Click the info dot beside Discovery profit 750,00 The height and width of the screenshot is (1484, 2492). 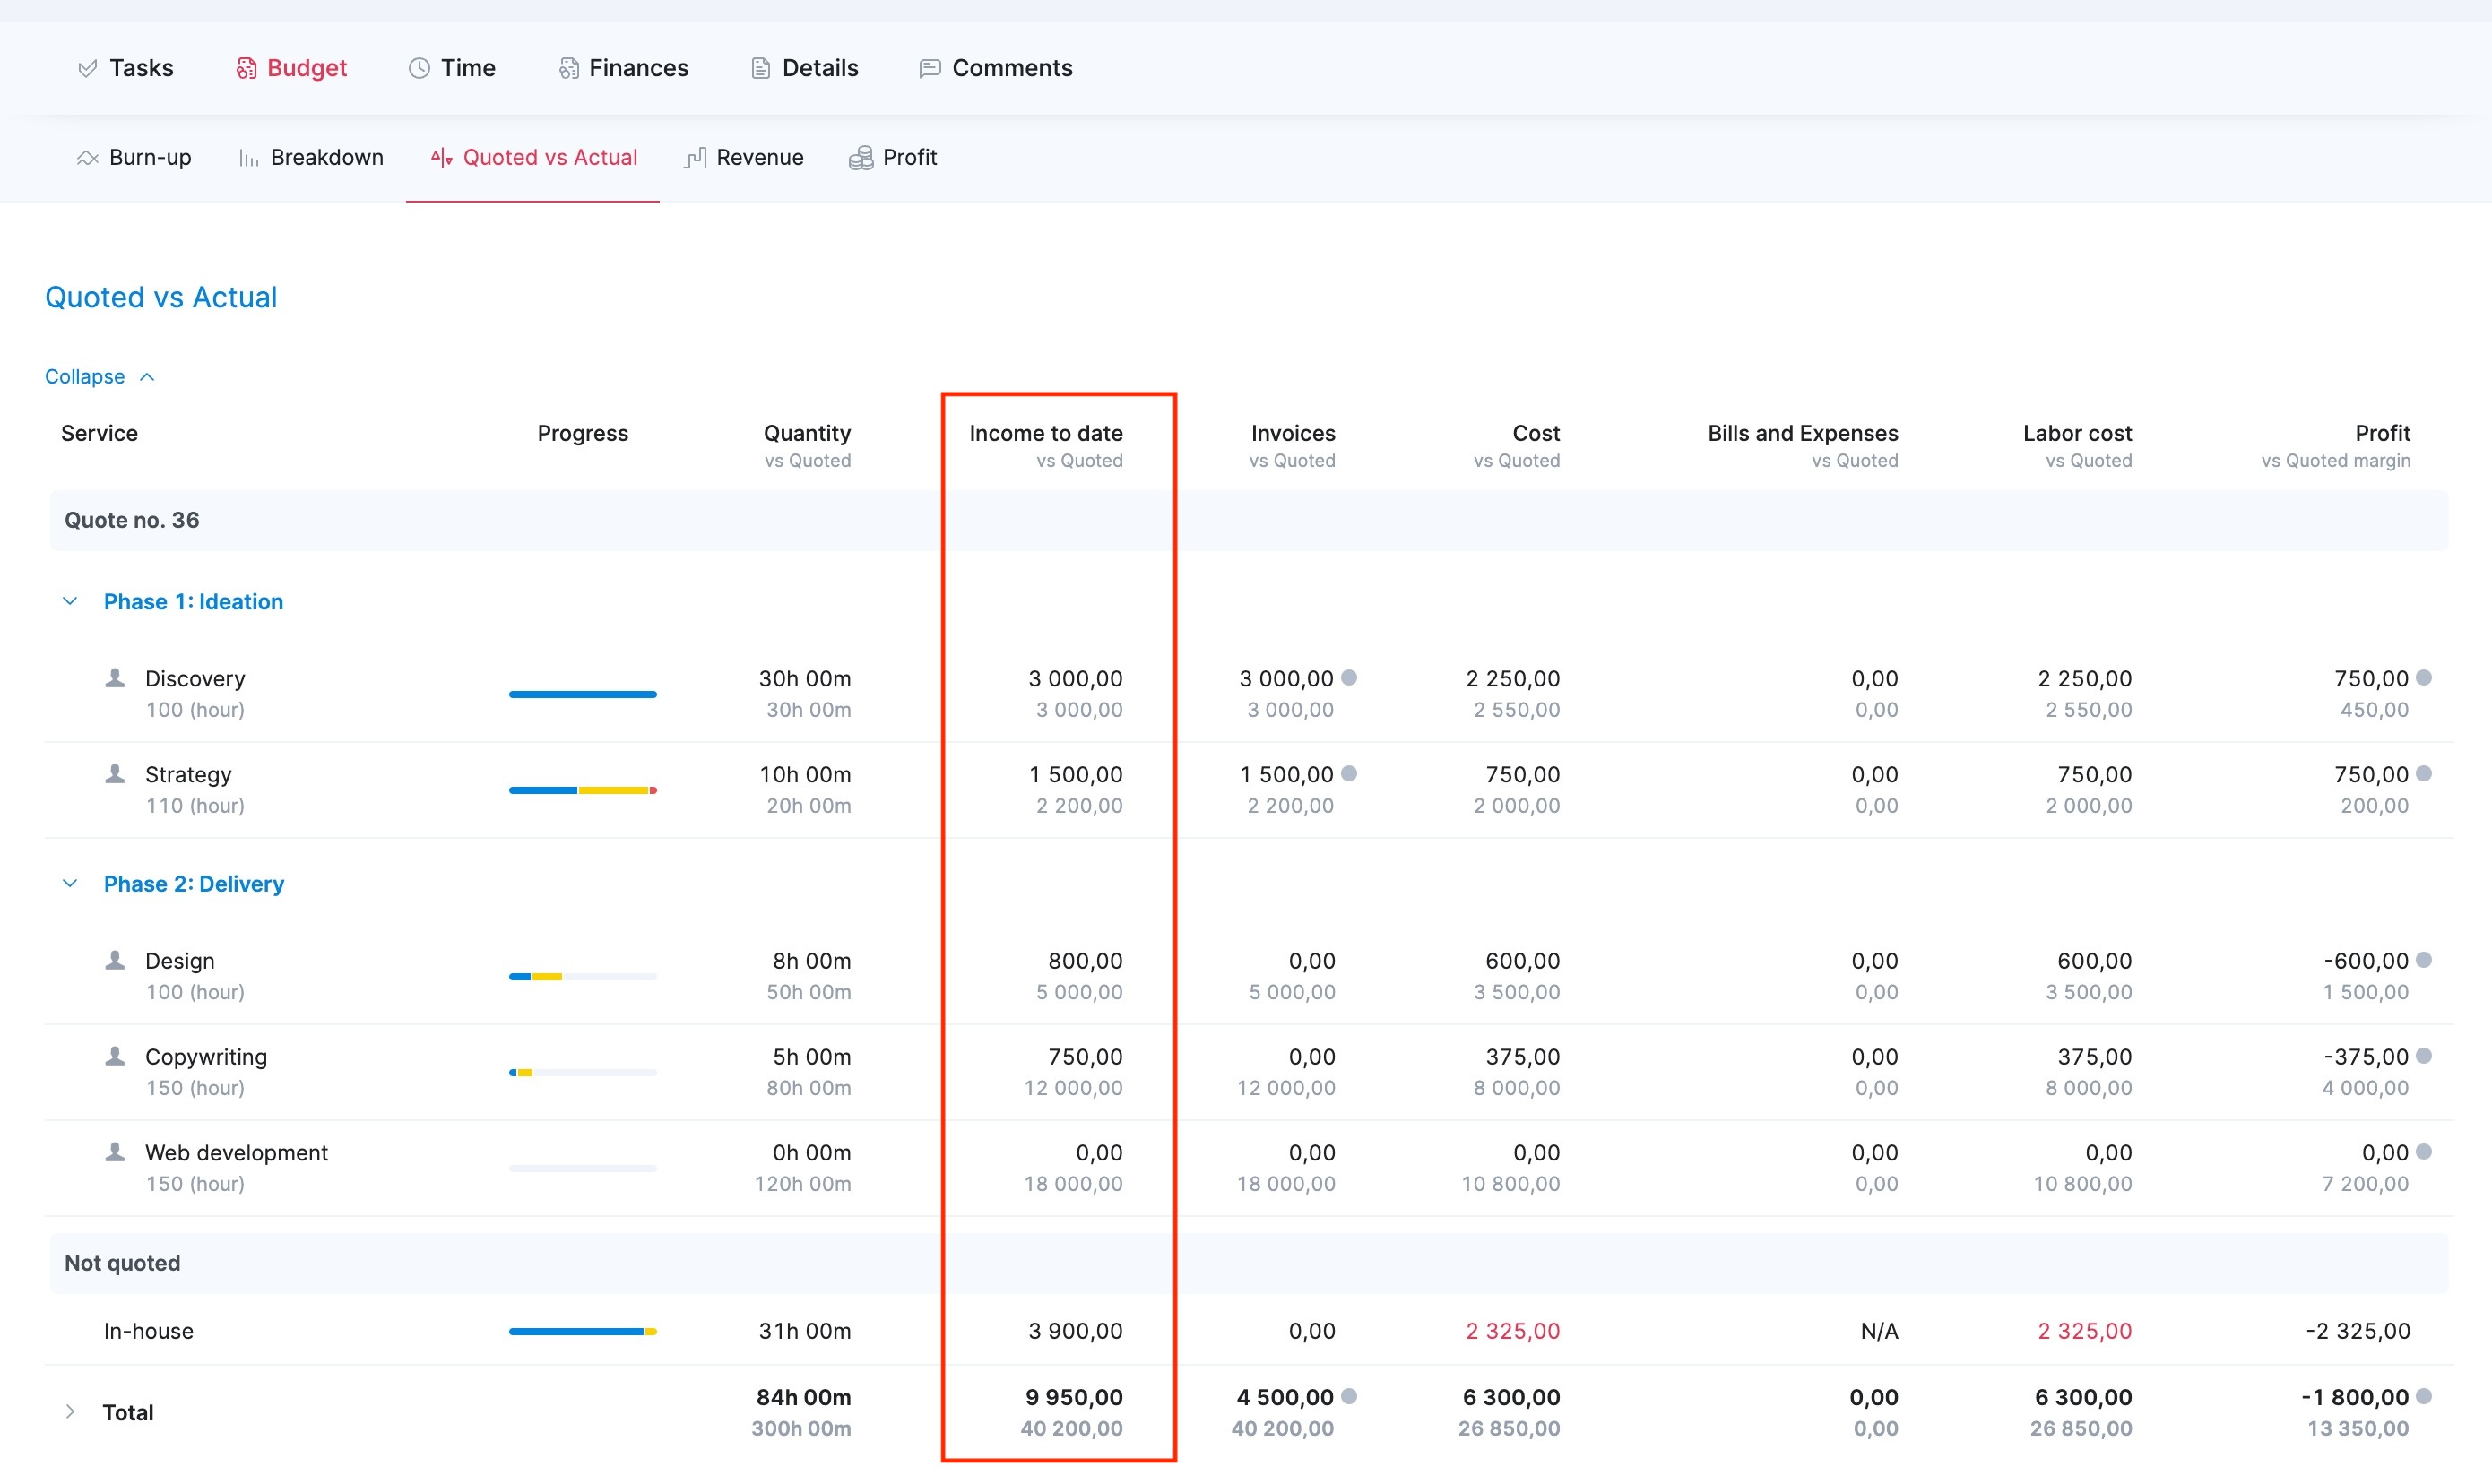(2424, 677)
